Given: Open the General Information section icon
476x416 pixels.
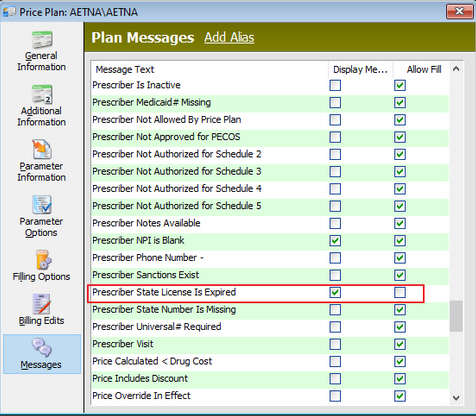Looking at the screenshot, I should [x=42, y=39].
